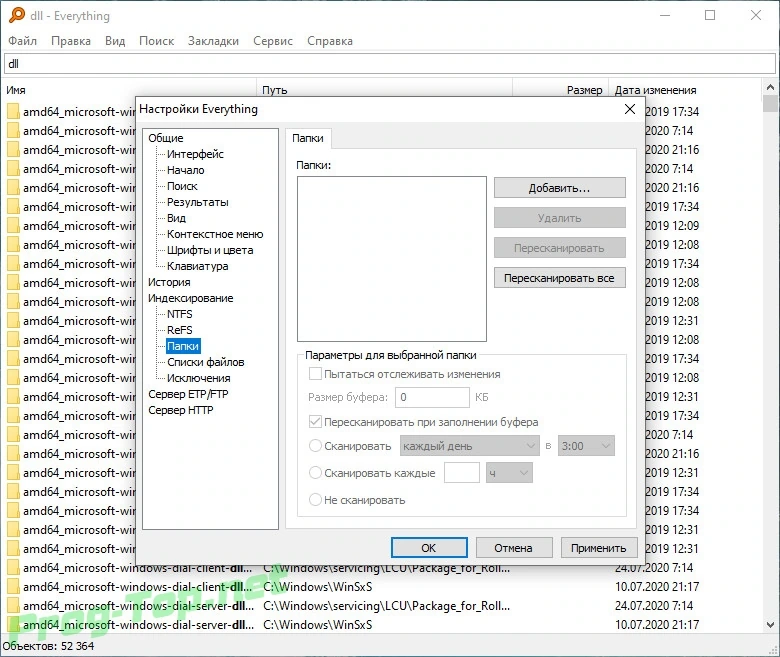Click the Пересканировать все button
The width and height of the screenshot is (780, 657).
560,278
